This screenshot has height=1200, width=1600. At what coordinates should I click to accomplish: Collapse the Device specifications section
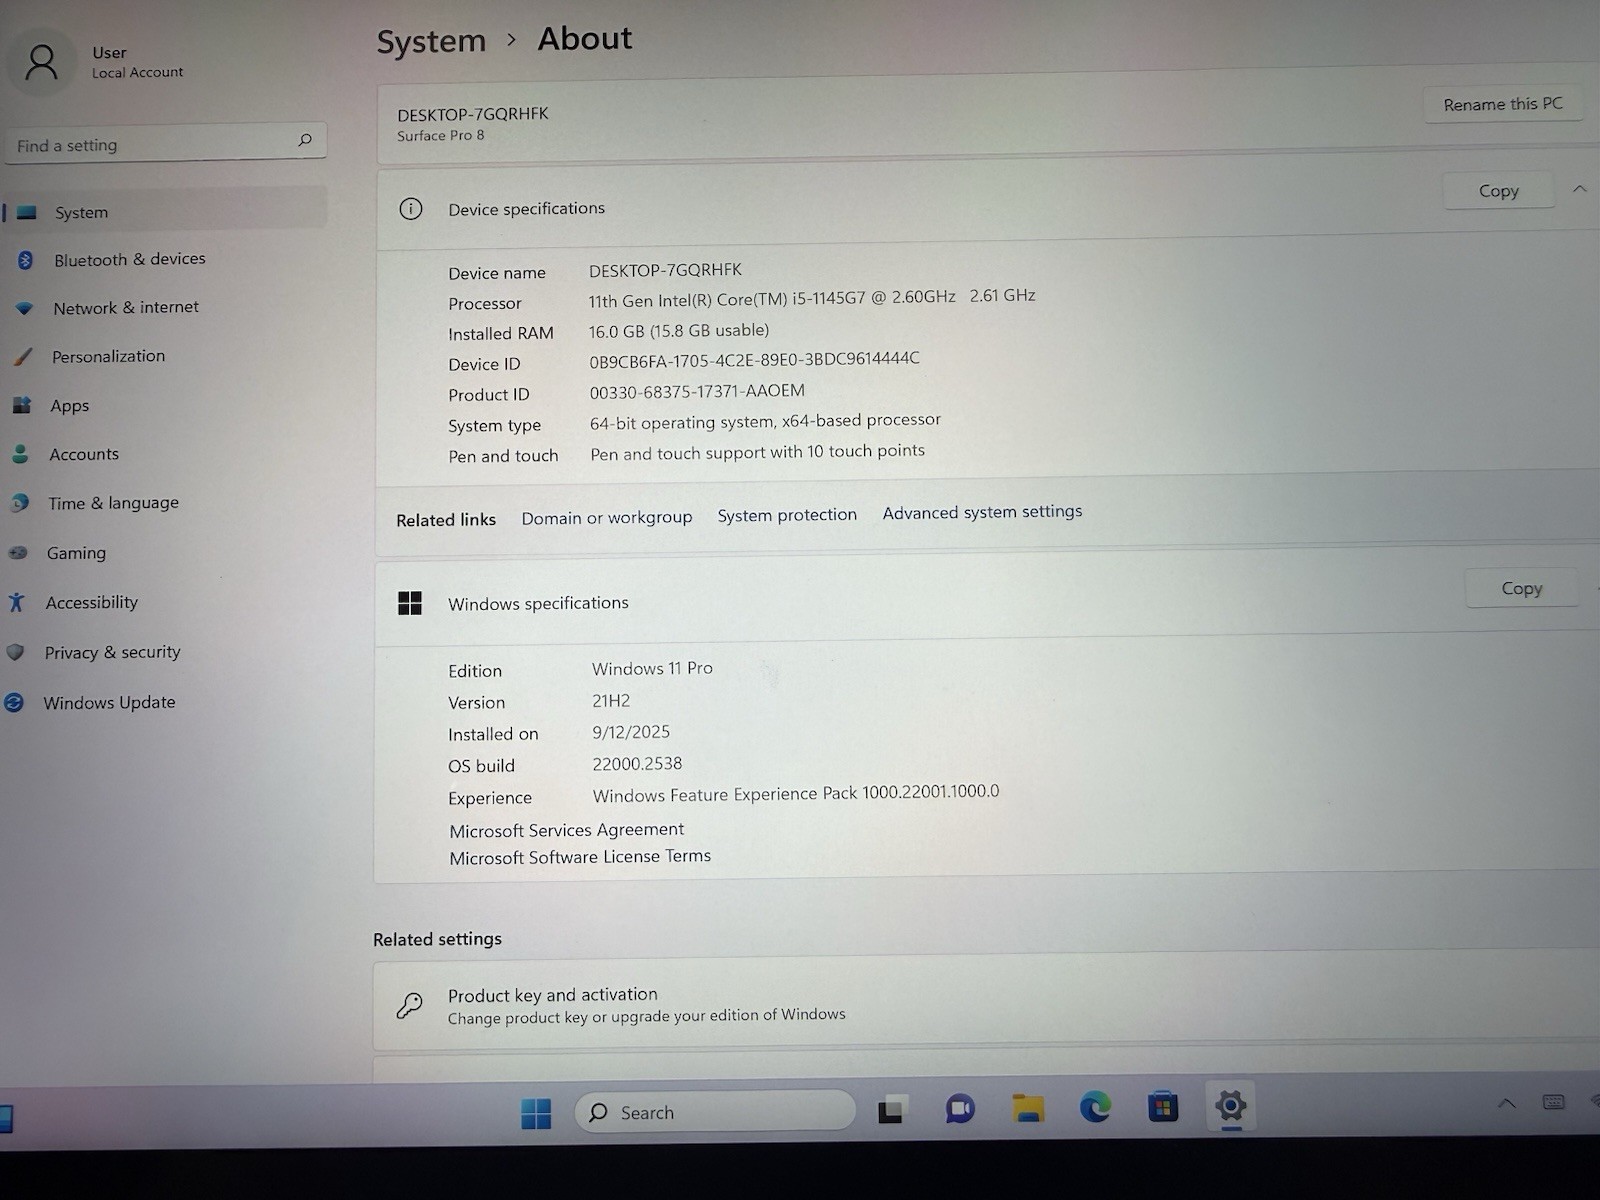click(x=1580, y=189)
